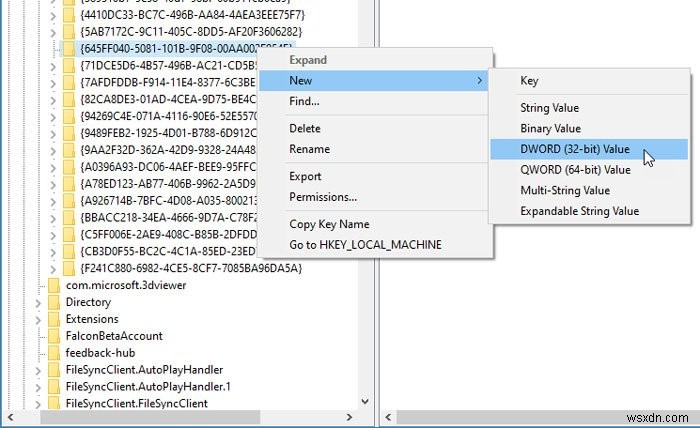Click folder icon of {A0396A93-DC06-4AEF key
The height and width of the screenshot is (428, 700).
(x=69, y=167)
